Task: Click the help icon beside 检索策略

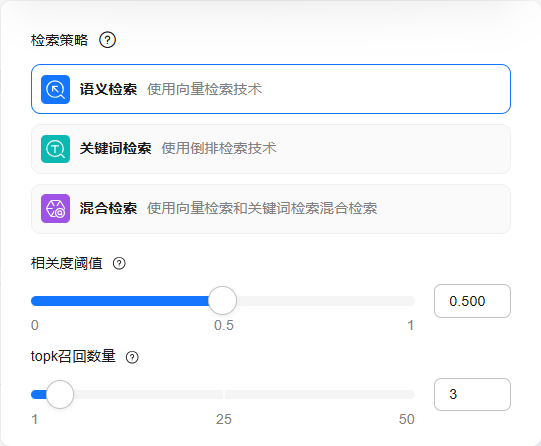Action: (107, 40)
